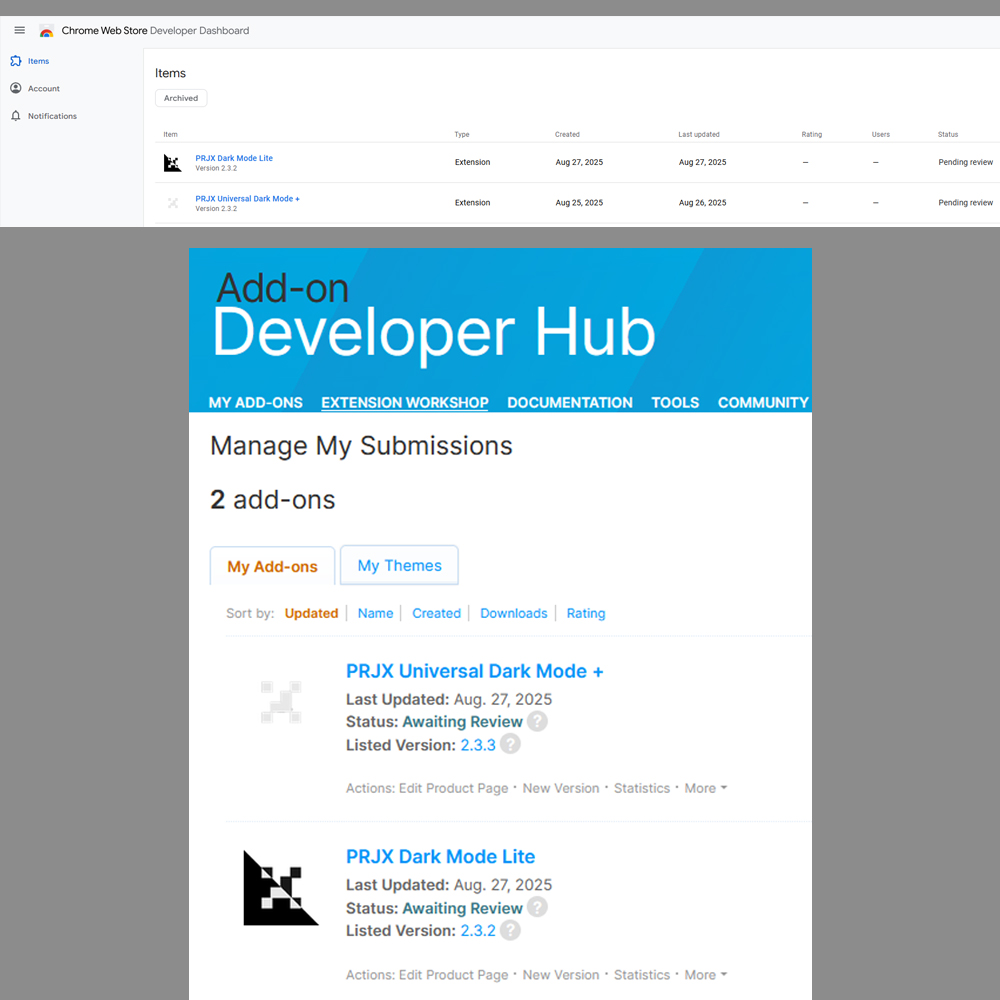
Task: Sort add-ons by Created
Action: (436, 613)
